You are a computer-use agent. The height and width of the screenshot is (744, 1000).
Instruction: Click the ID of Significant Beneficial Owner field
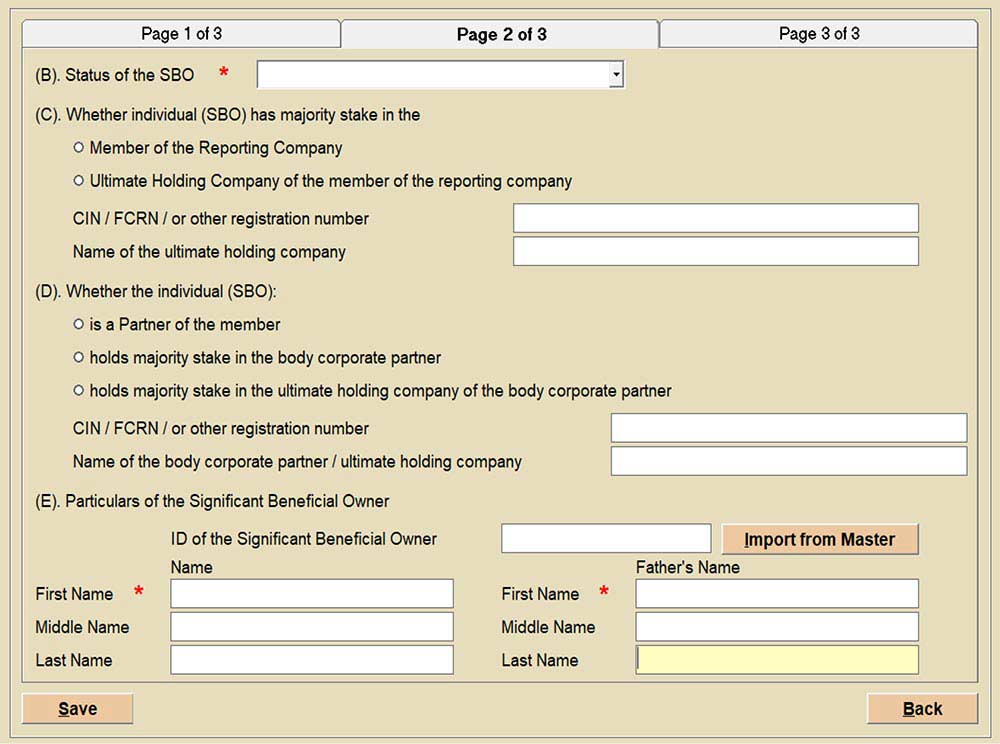[605, 538]
